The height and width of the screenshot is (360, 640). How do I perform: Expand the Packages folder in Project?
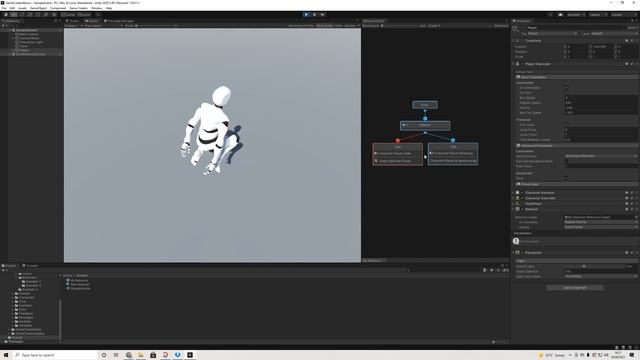coord(3,342)
